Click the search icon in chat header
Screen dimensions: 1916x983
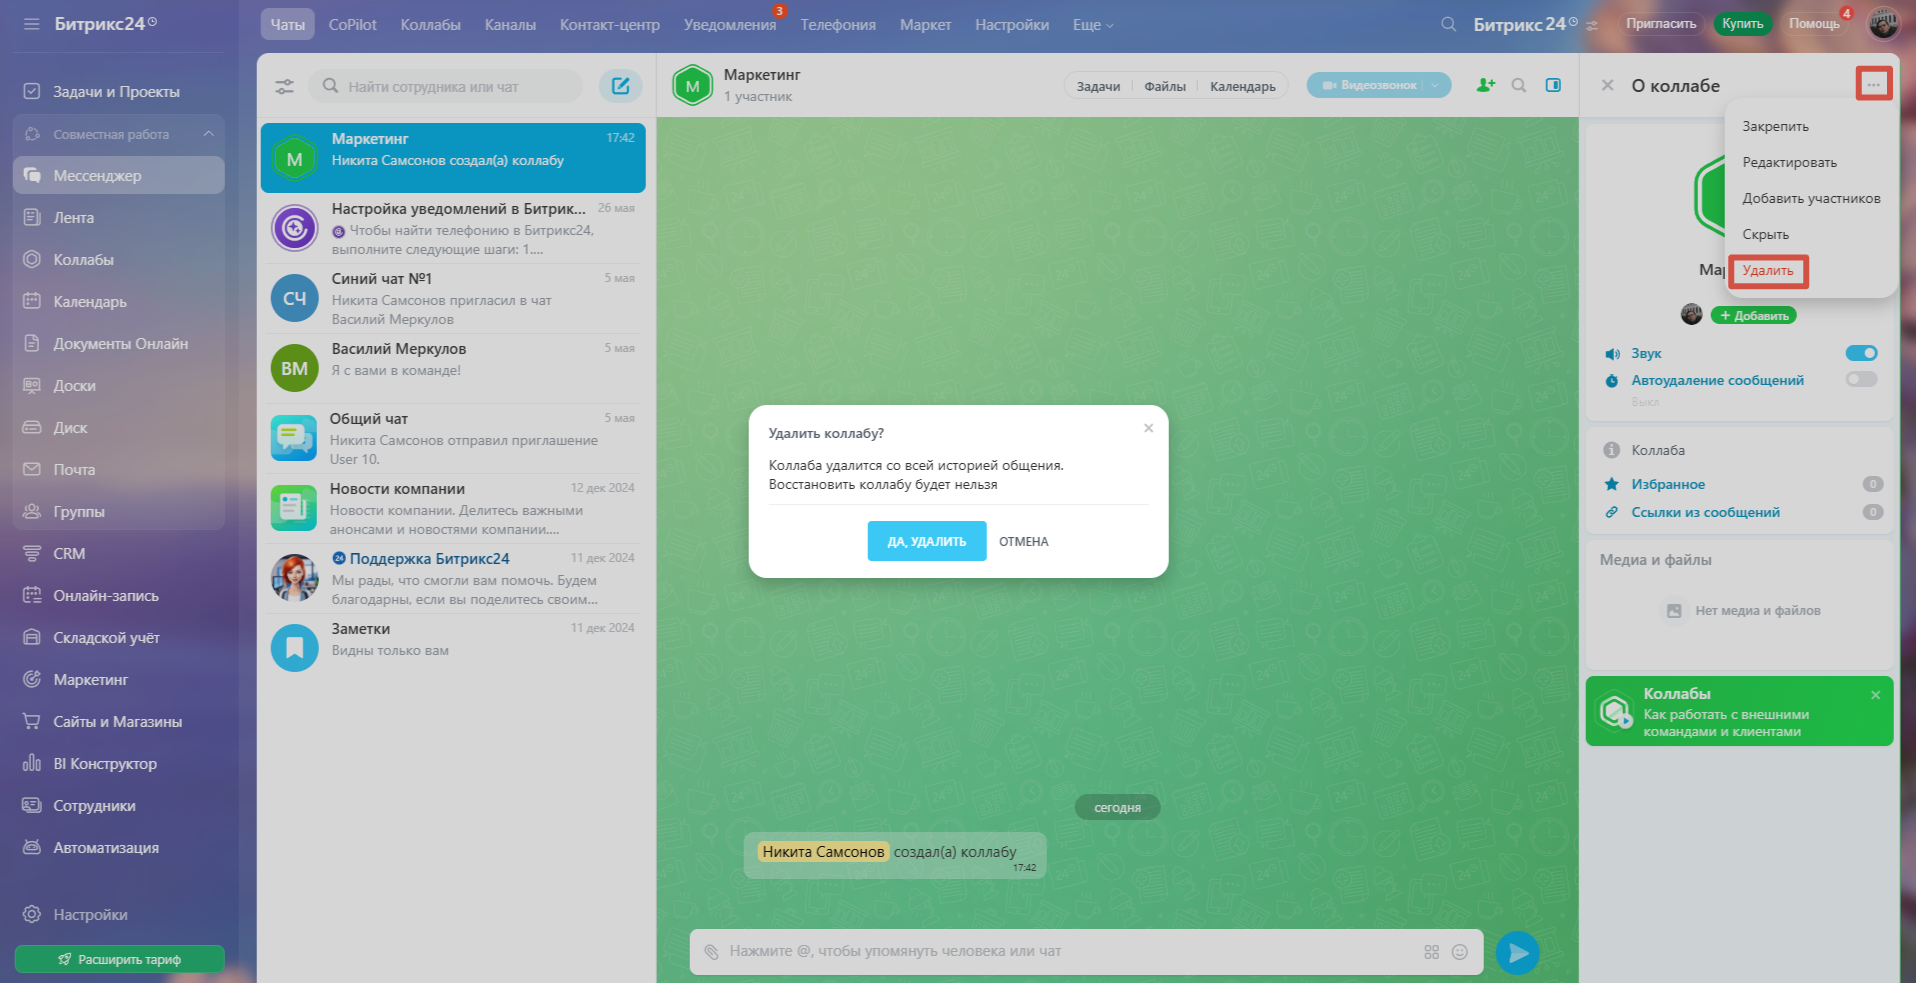pyautogui.click(x=1519, y=85)
